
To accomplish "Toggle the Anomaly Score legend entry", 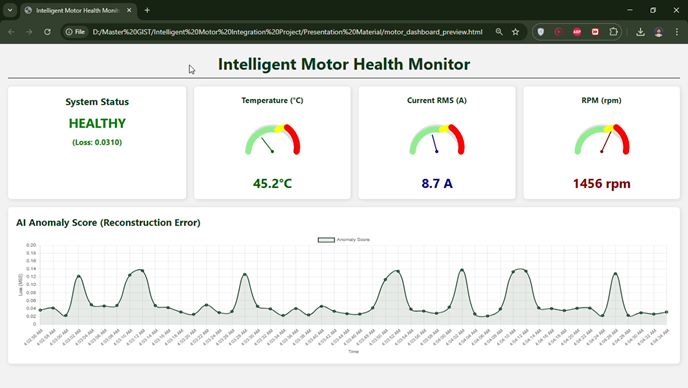I will tap(344, 240).
